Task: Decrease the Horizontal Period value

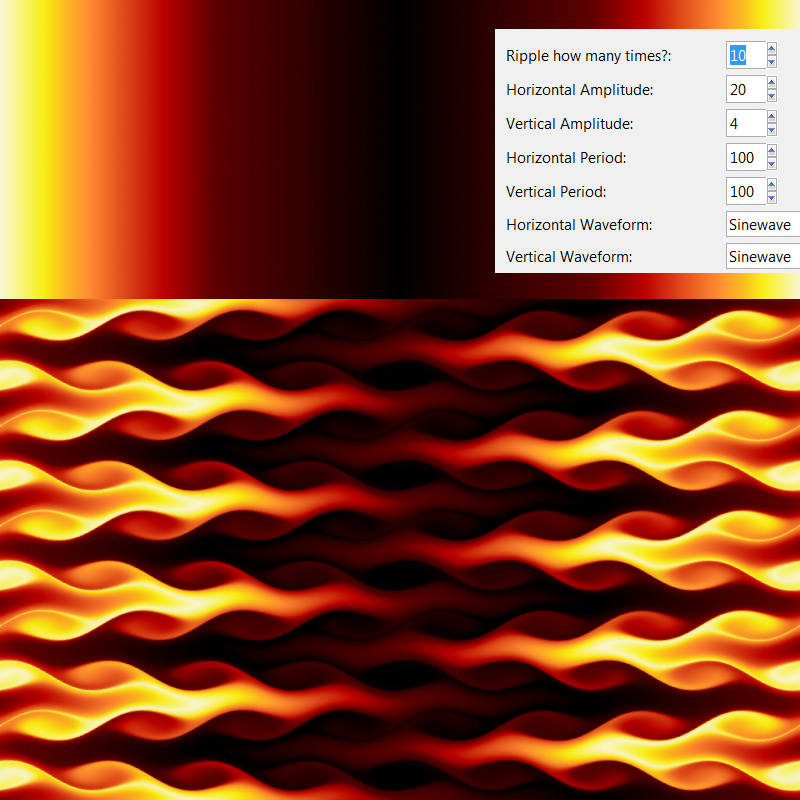Action: coord(771,164)
